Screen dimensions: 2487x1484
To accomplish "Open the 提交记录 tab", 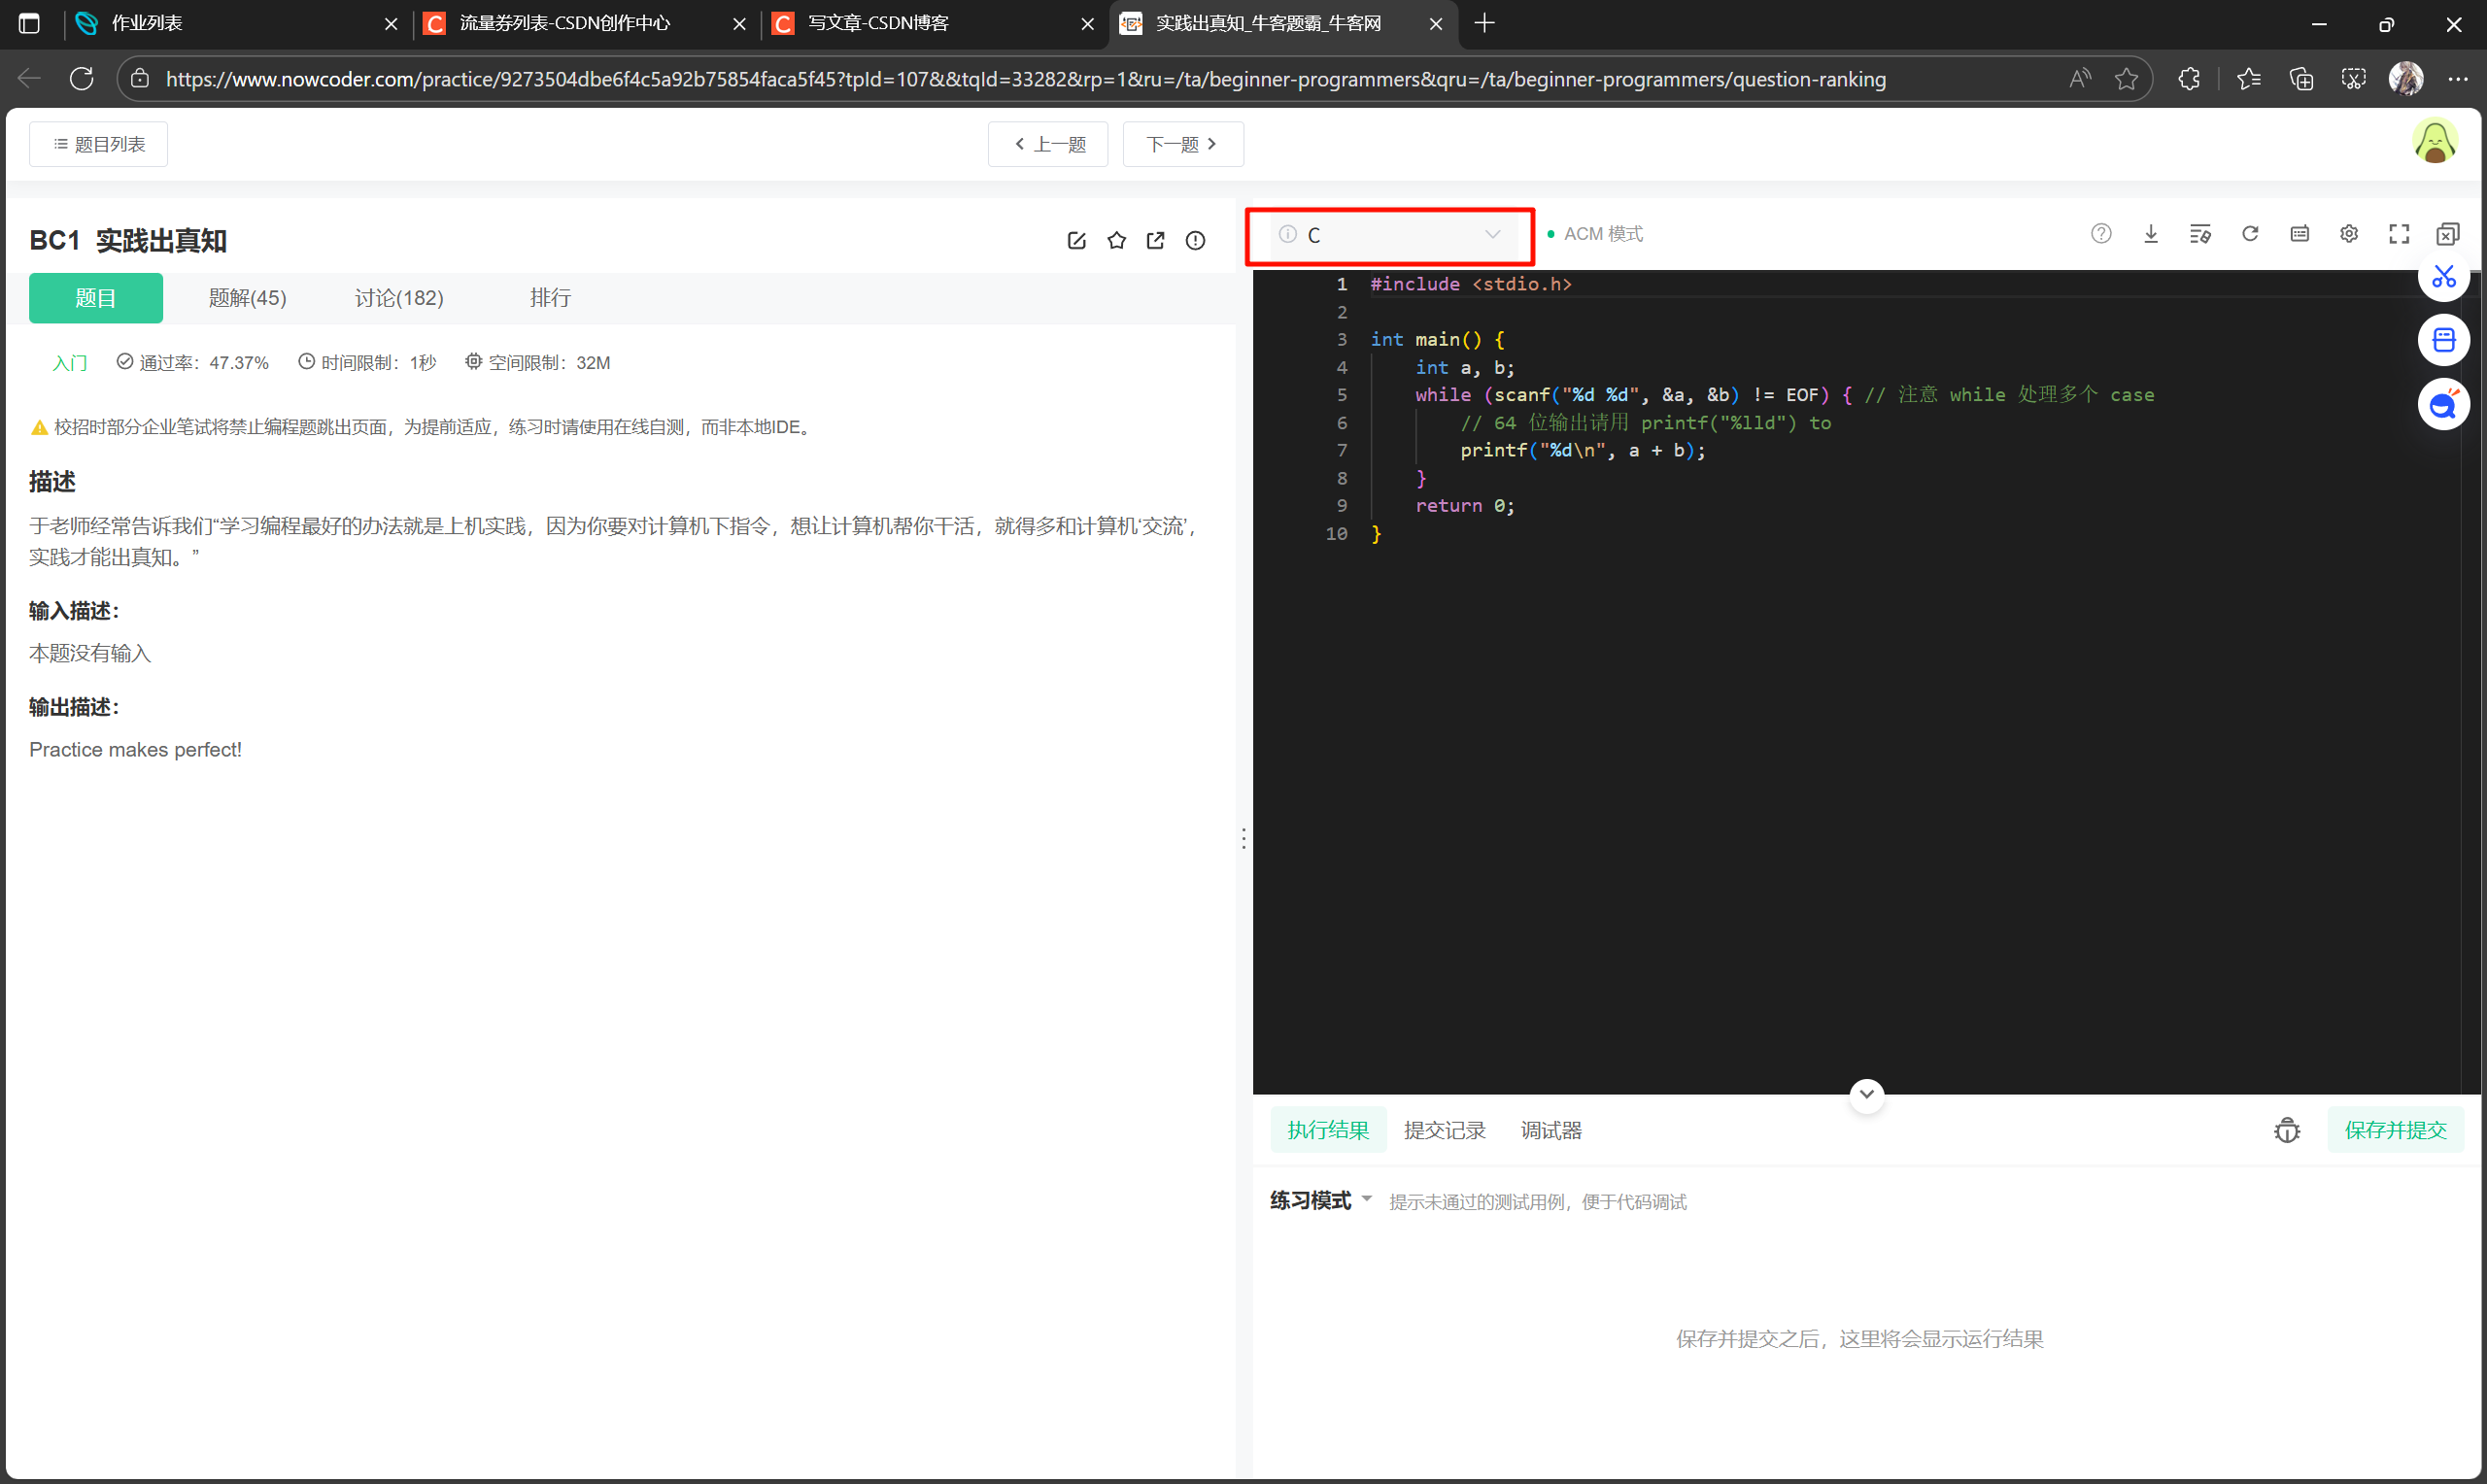I will (1444, 1131).
